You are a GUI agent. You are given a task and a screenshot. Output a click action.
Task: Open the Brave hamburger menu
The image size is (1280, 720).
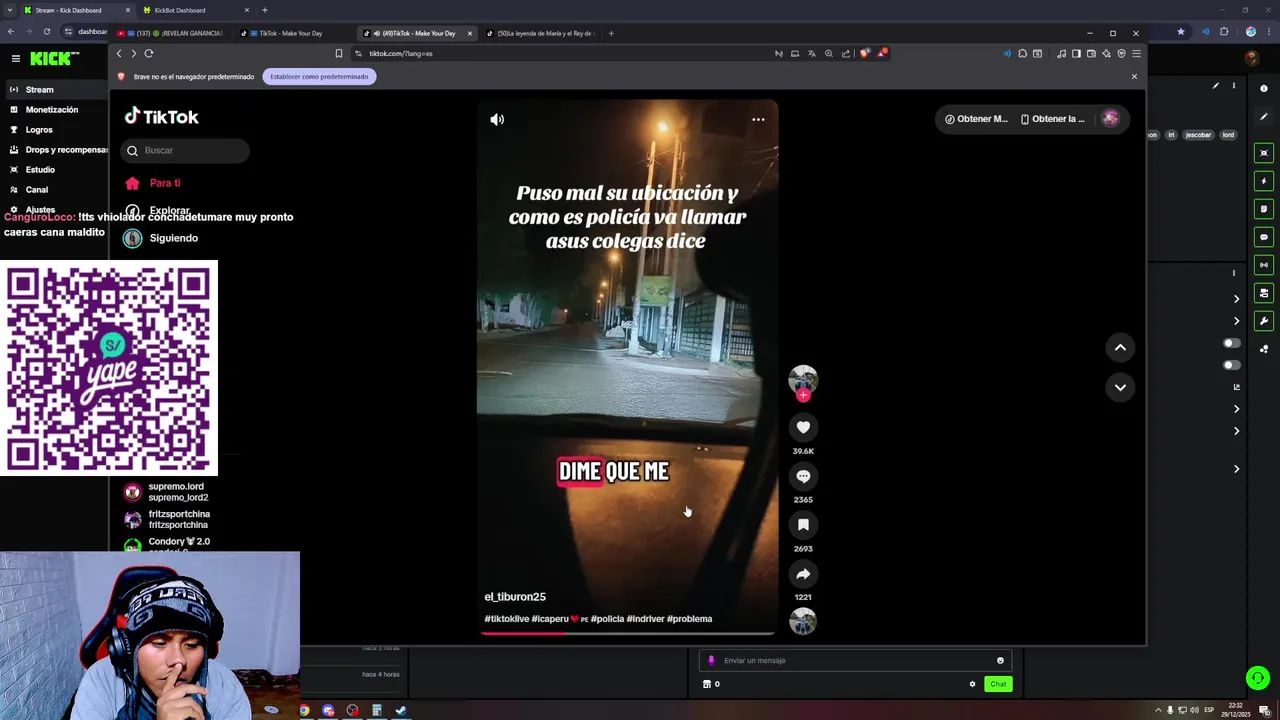pyautogui.click(x=1136, y=53)
